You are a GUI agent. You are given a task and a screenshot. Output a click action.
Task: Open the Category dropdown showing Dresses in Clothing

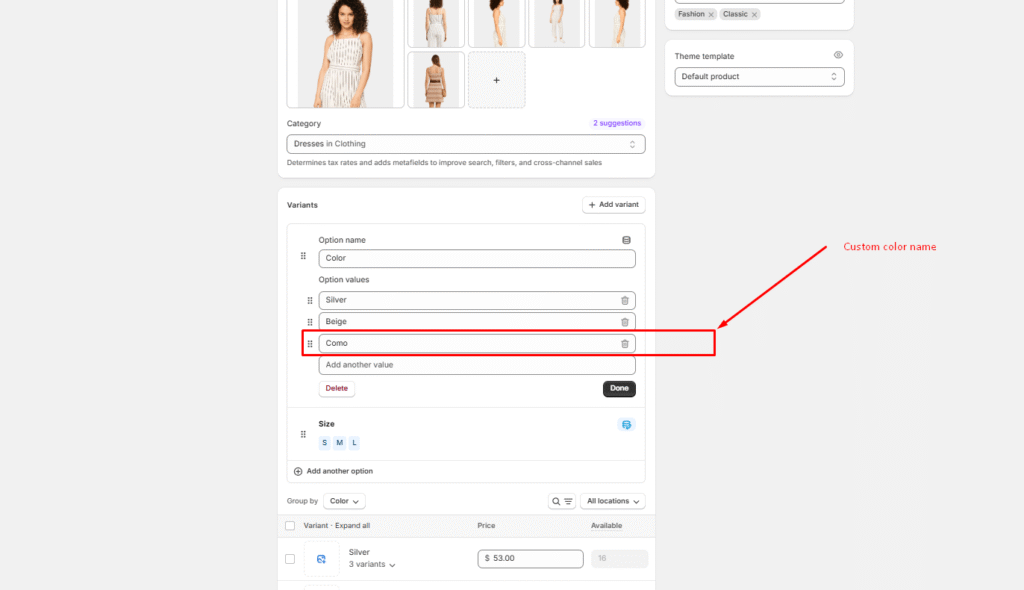[x=466, y=144]
